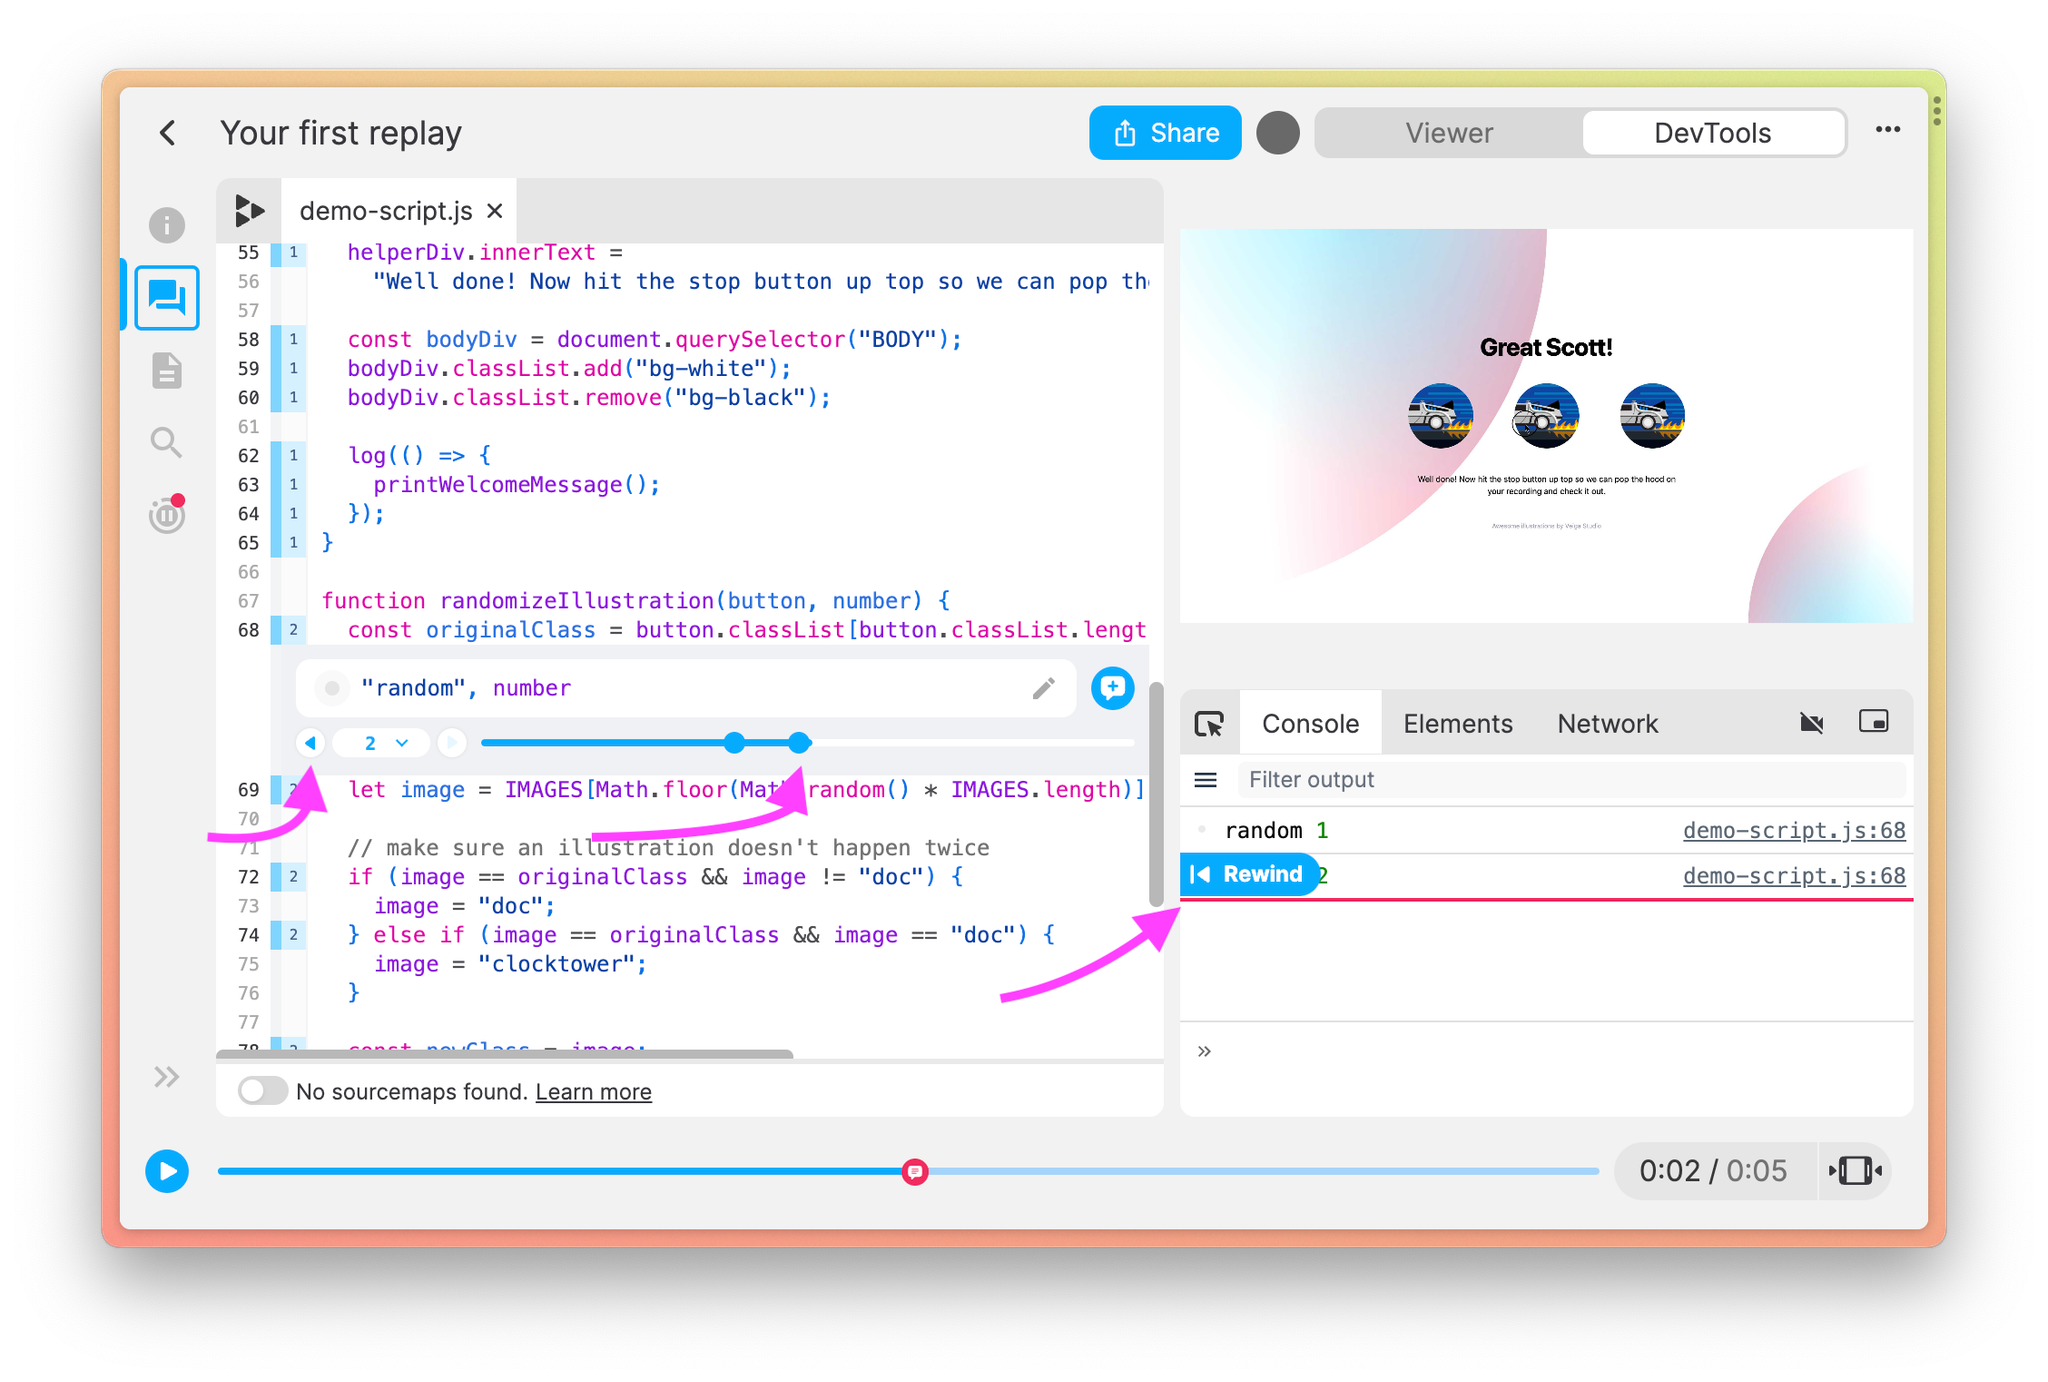This screenshot has width=2048, height=1382.
Task: Click the Filter output field
Action: point(1572,780)
